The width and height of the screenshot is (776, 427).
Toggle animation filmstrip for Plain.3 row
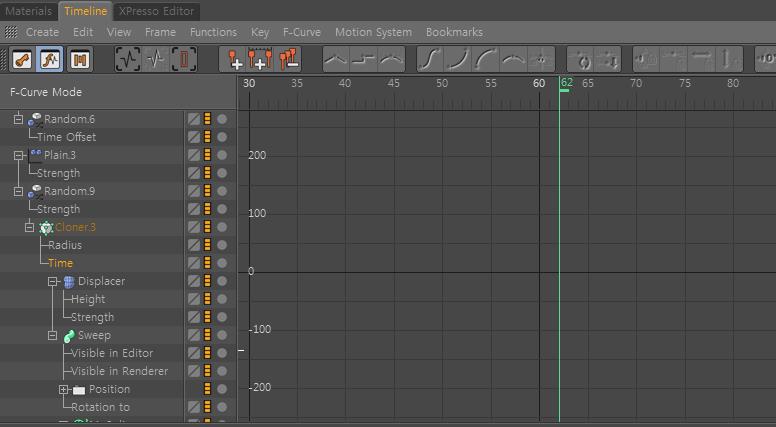click(x=207, y=155)
